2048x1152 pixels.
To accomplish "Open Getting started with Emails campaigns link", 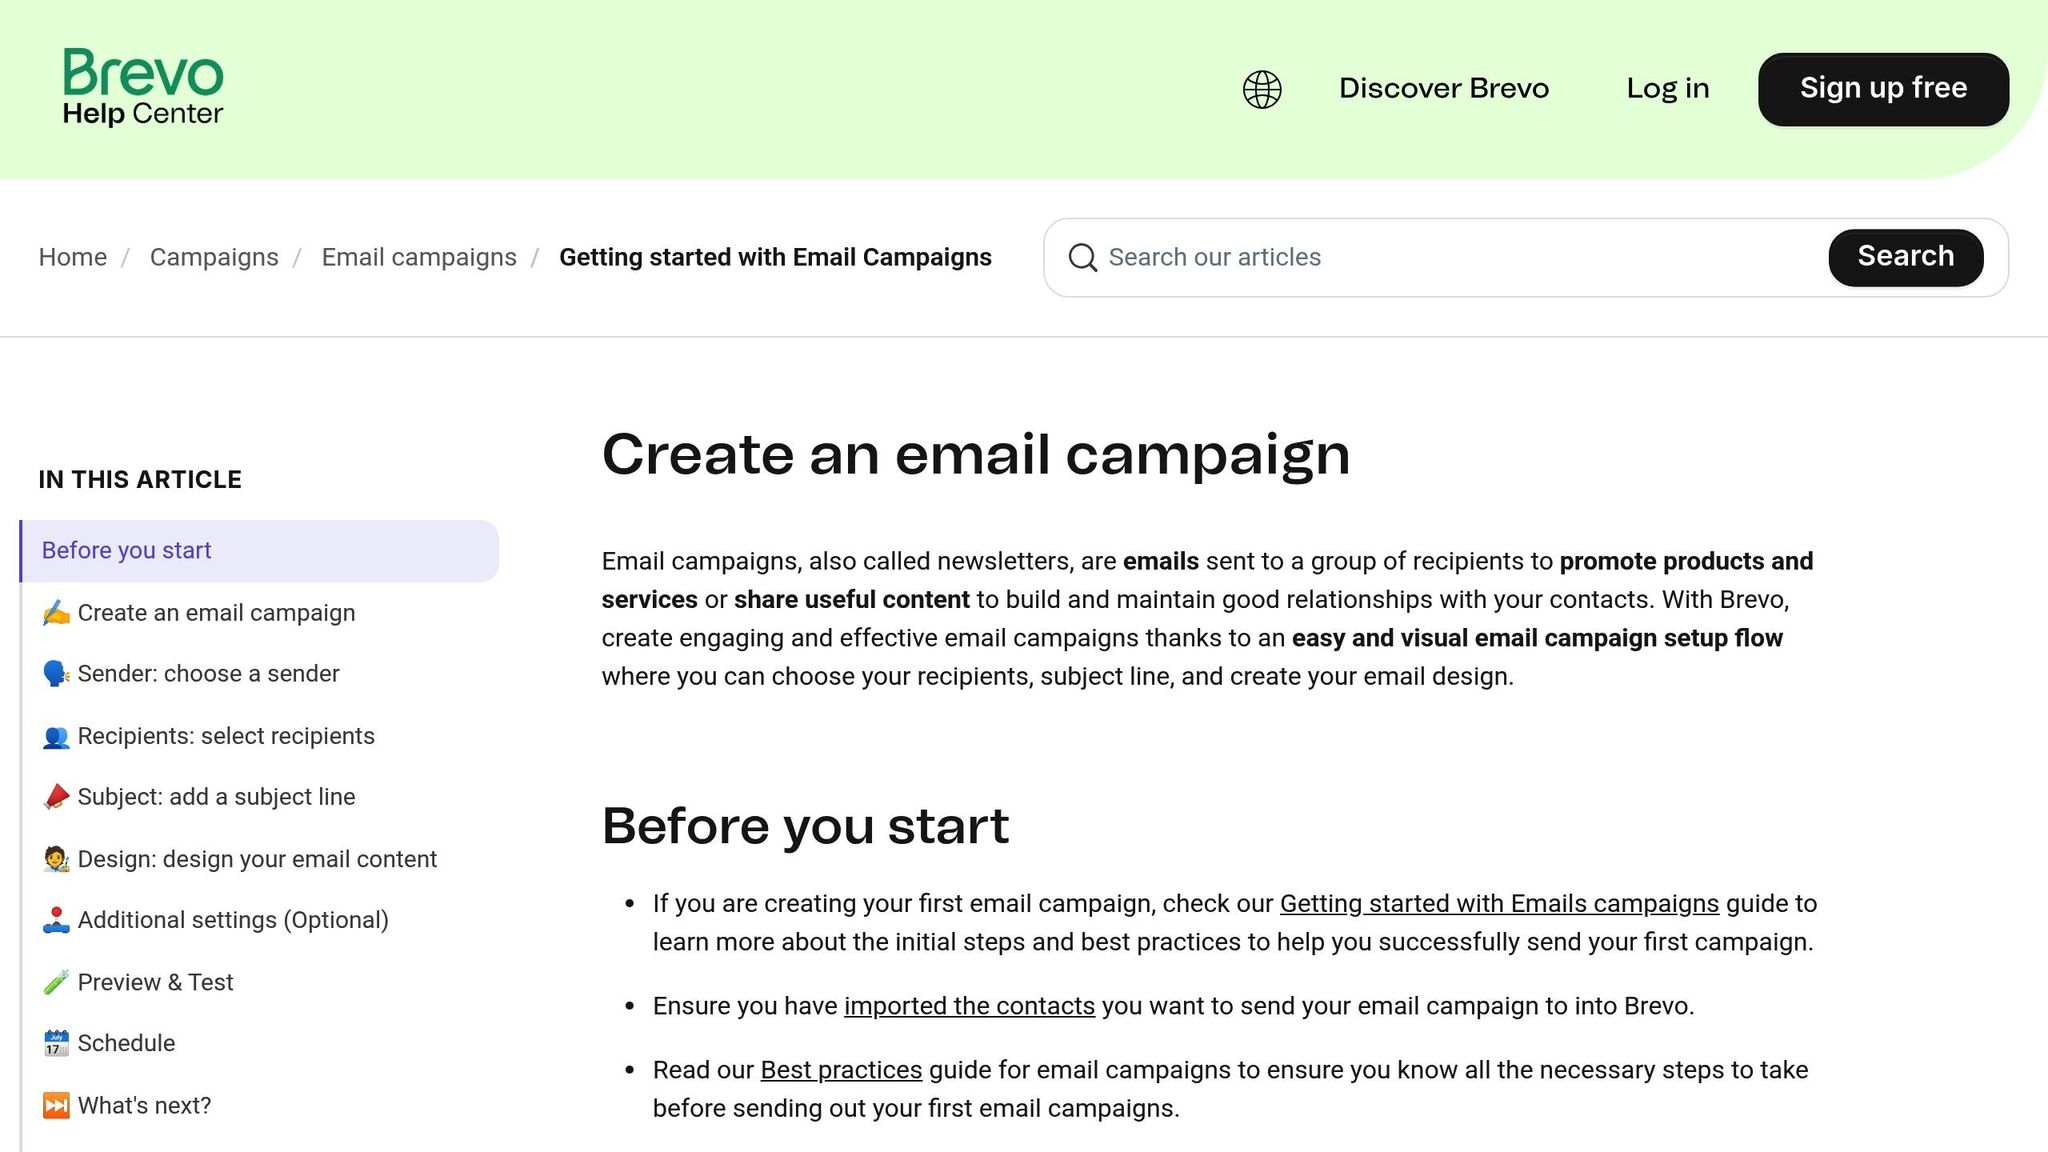I will pyautogui.click(x=1499, y=904).
